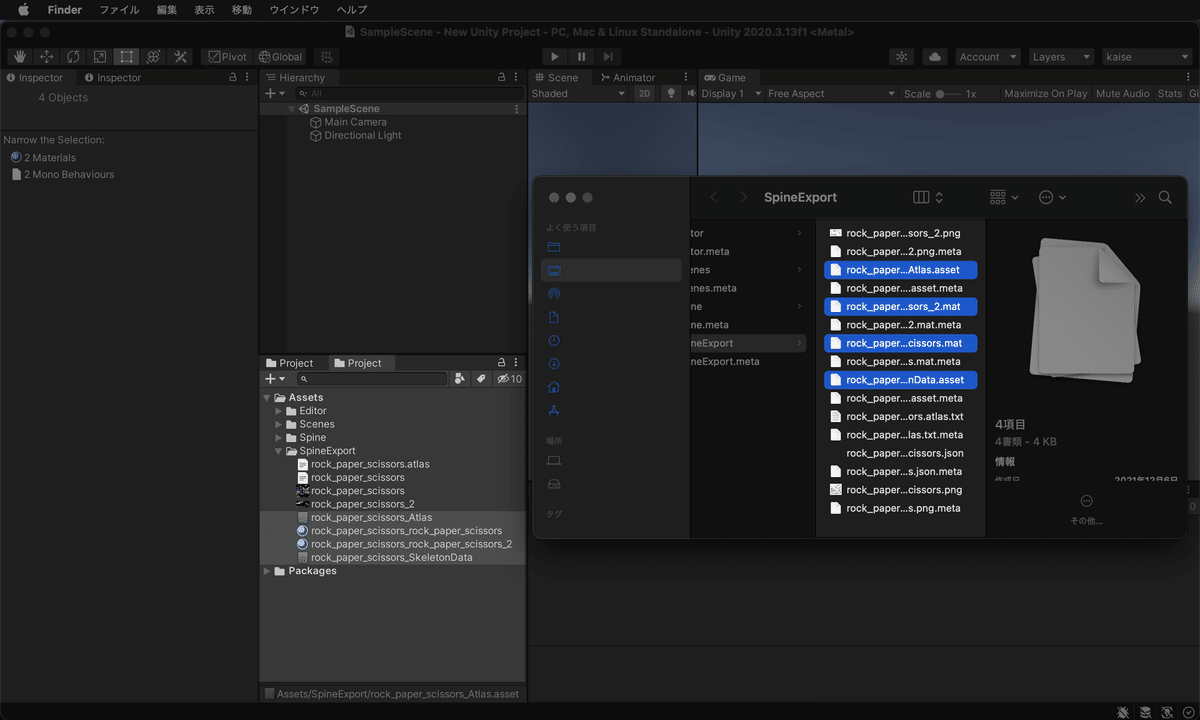
Task: Expand the Packages folder
Action: (x=267, y=571)
